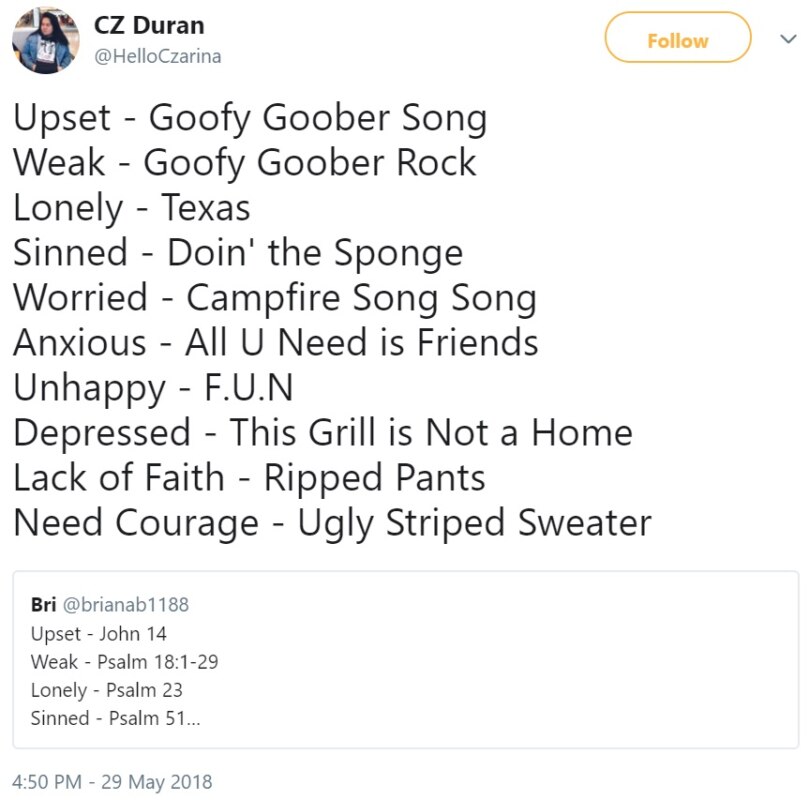Visit the @HelloCzarina handle link
Screen dimensions: 809x800
click(157, 56)
